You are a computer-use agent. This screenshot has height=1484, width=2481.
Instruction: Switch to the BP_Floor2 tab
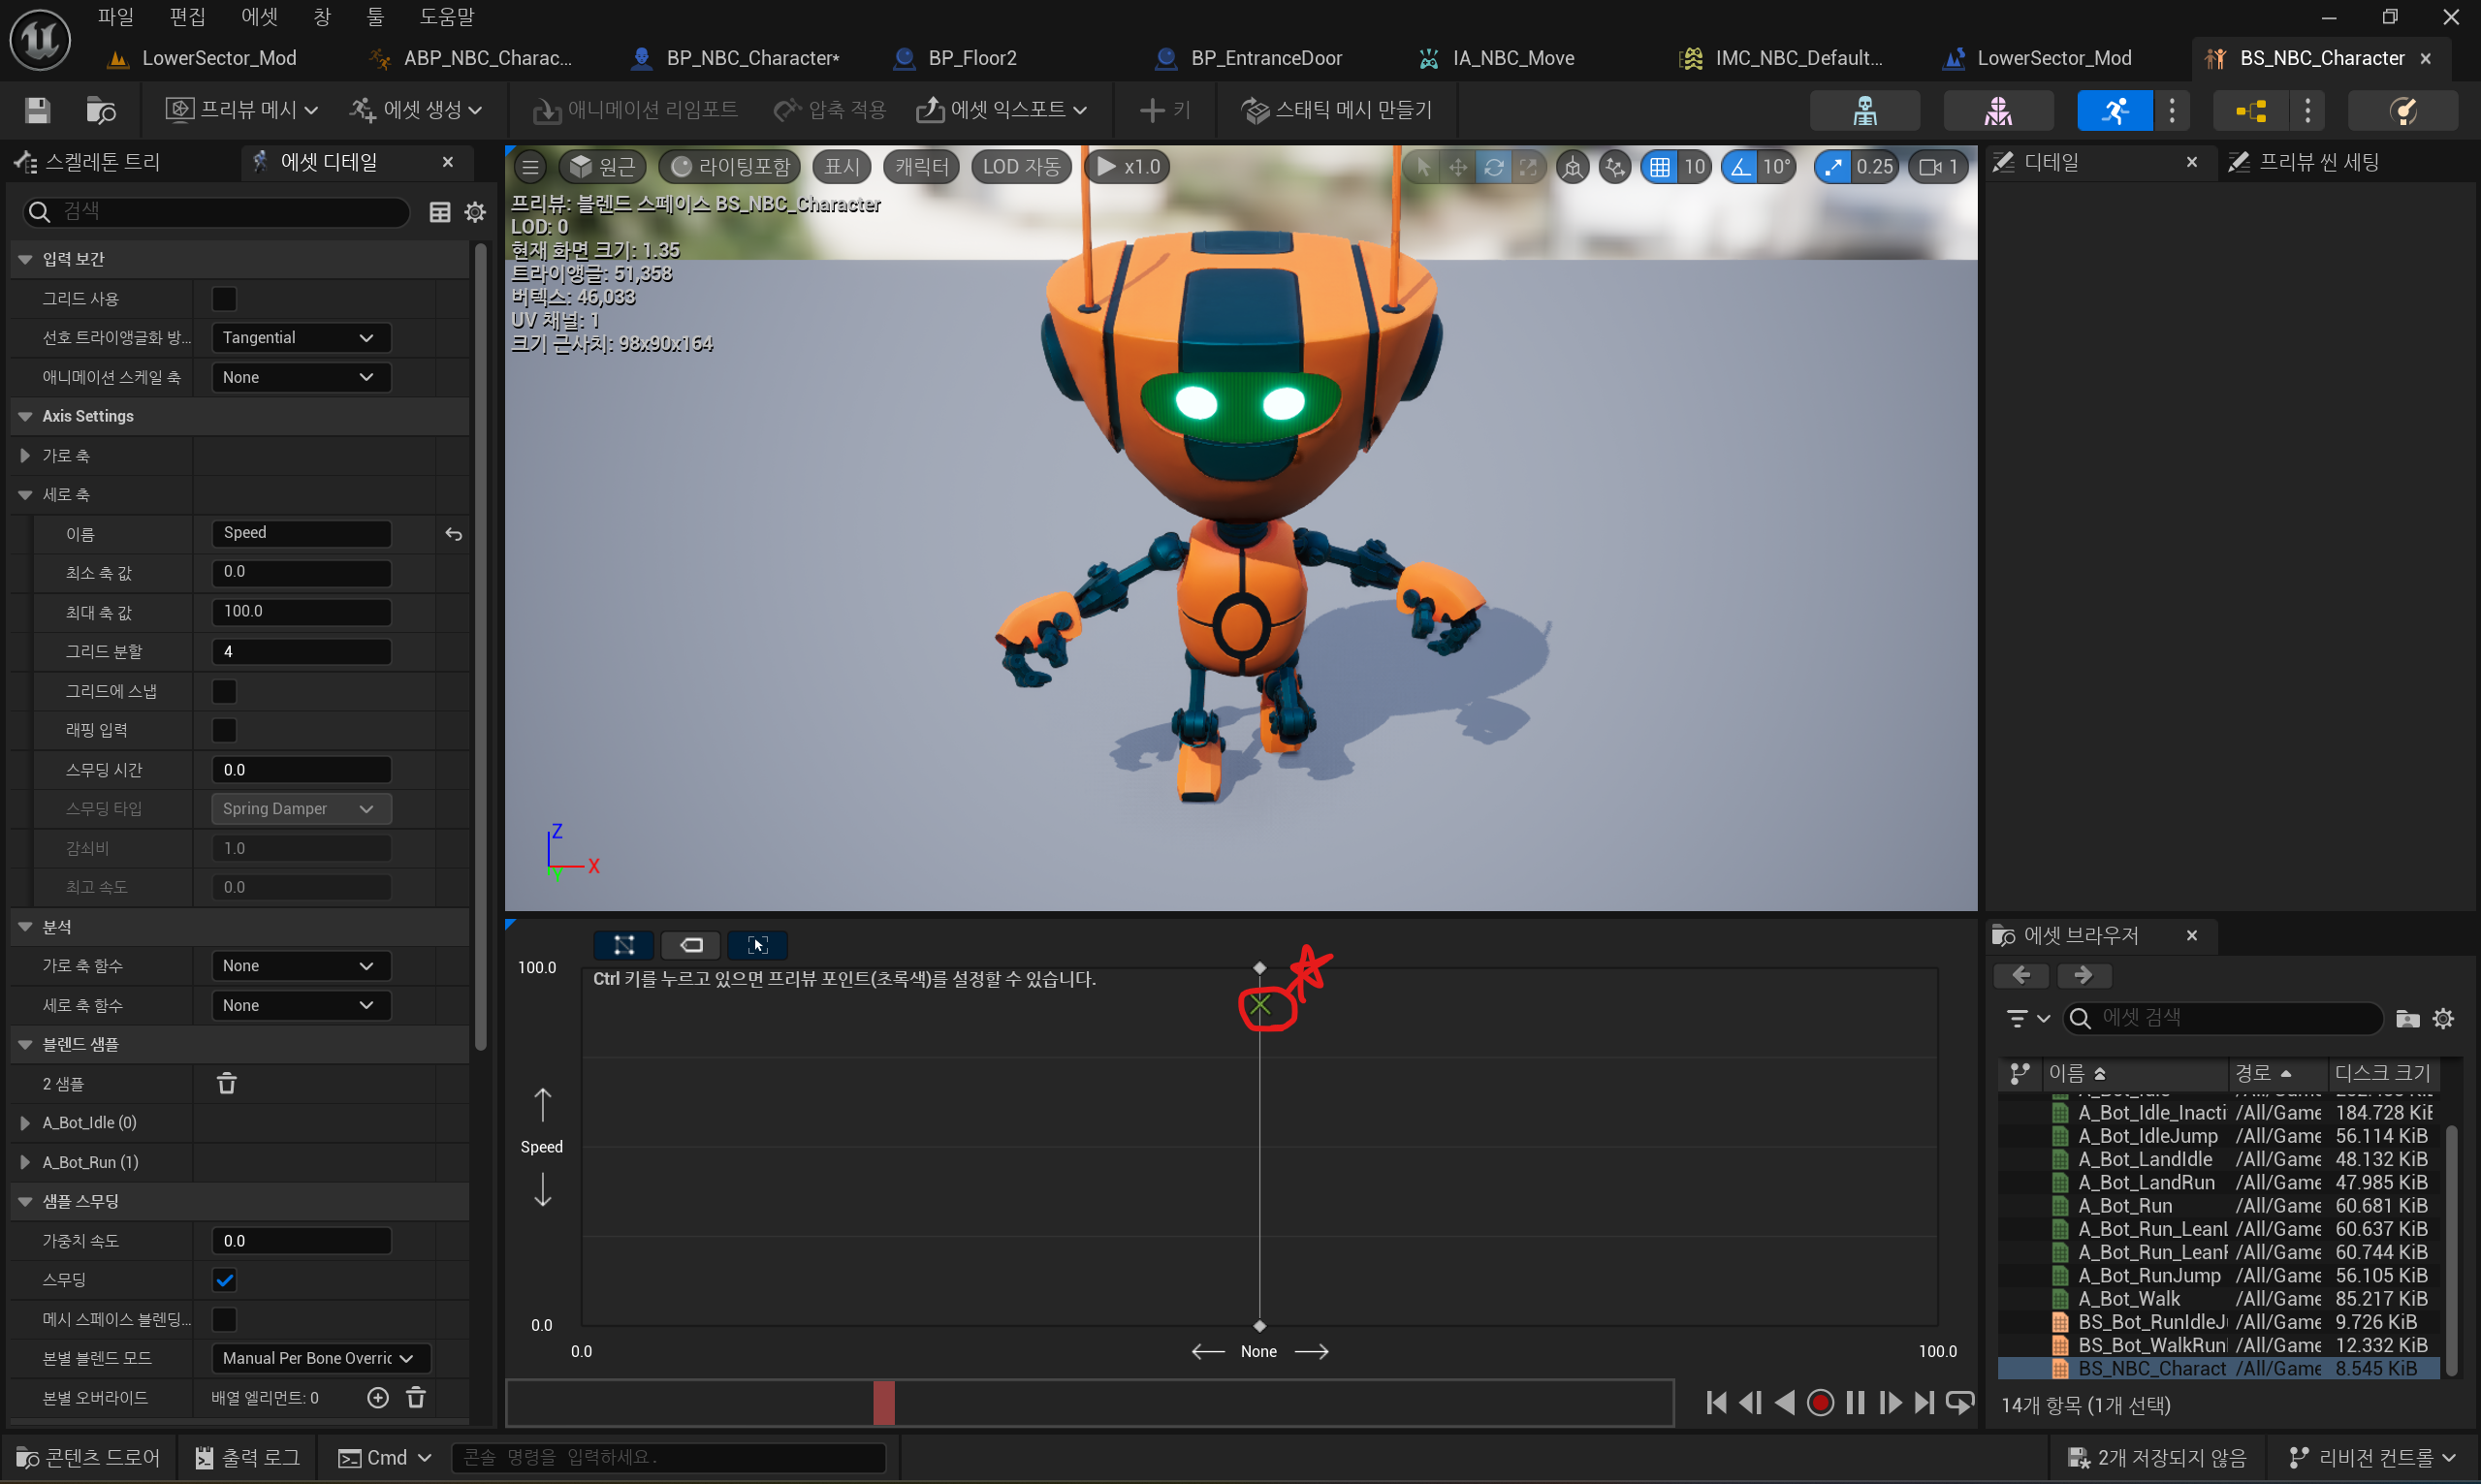coord(971,58)
